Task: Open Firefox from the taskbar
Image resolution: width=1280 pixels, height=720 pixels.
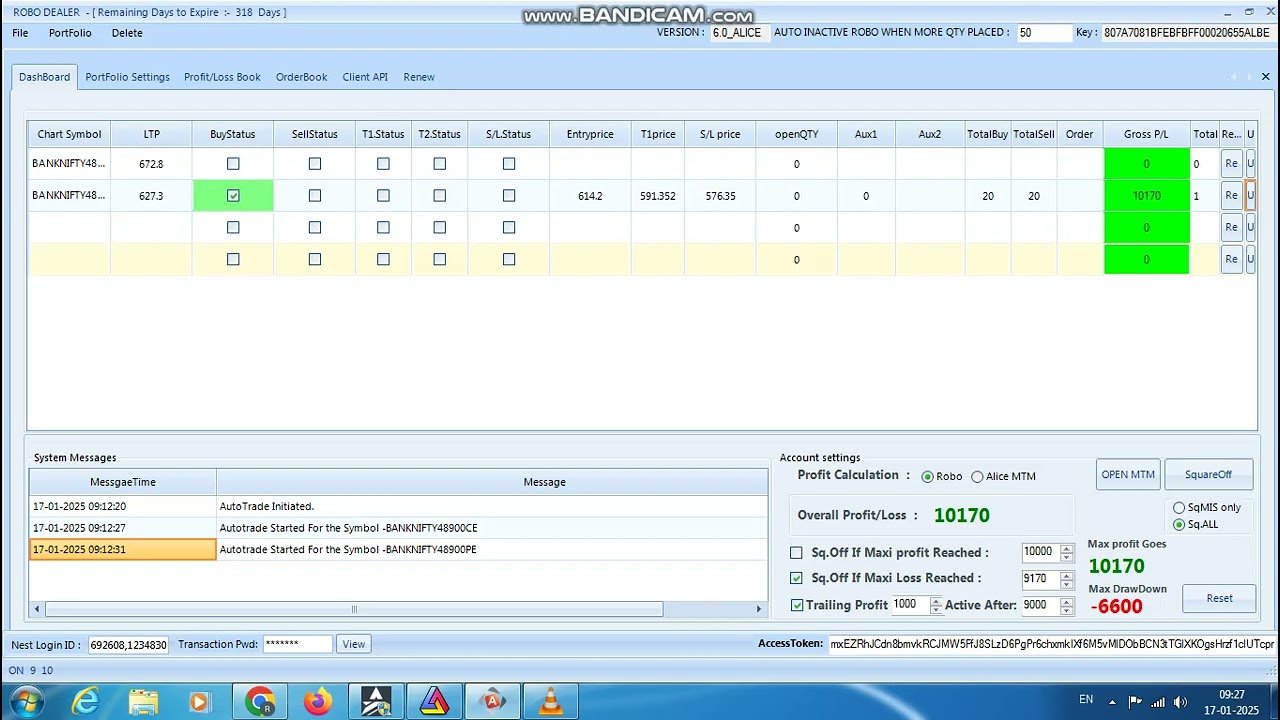Action: [x=318, y=702]
